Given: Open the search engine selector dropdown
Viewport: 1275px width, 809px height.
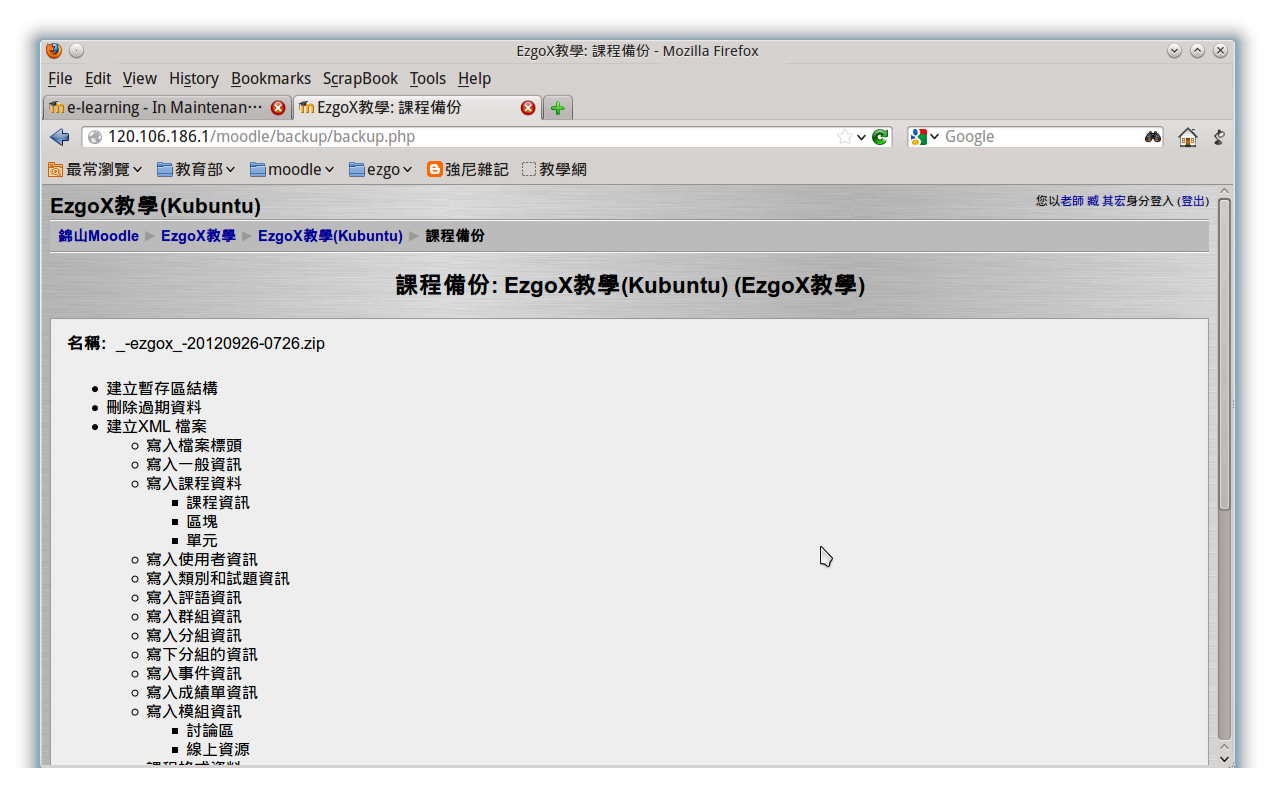Looking at the screenshot, I should (x=925, y=137).
